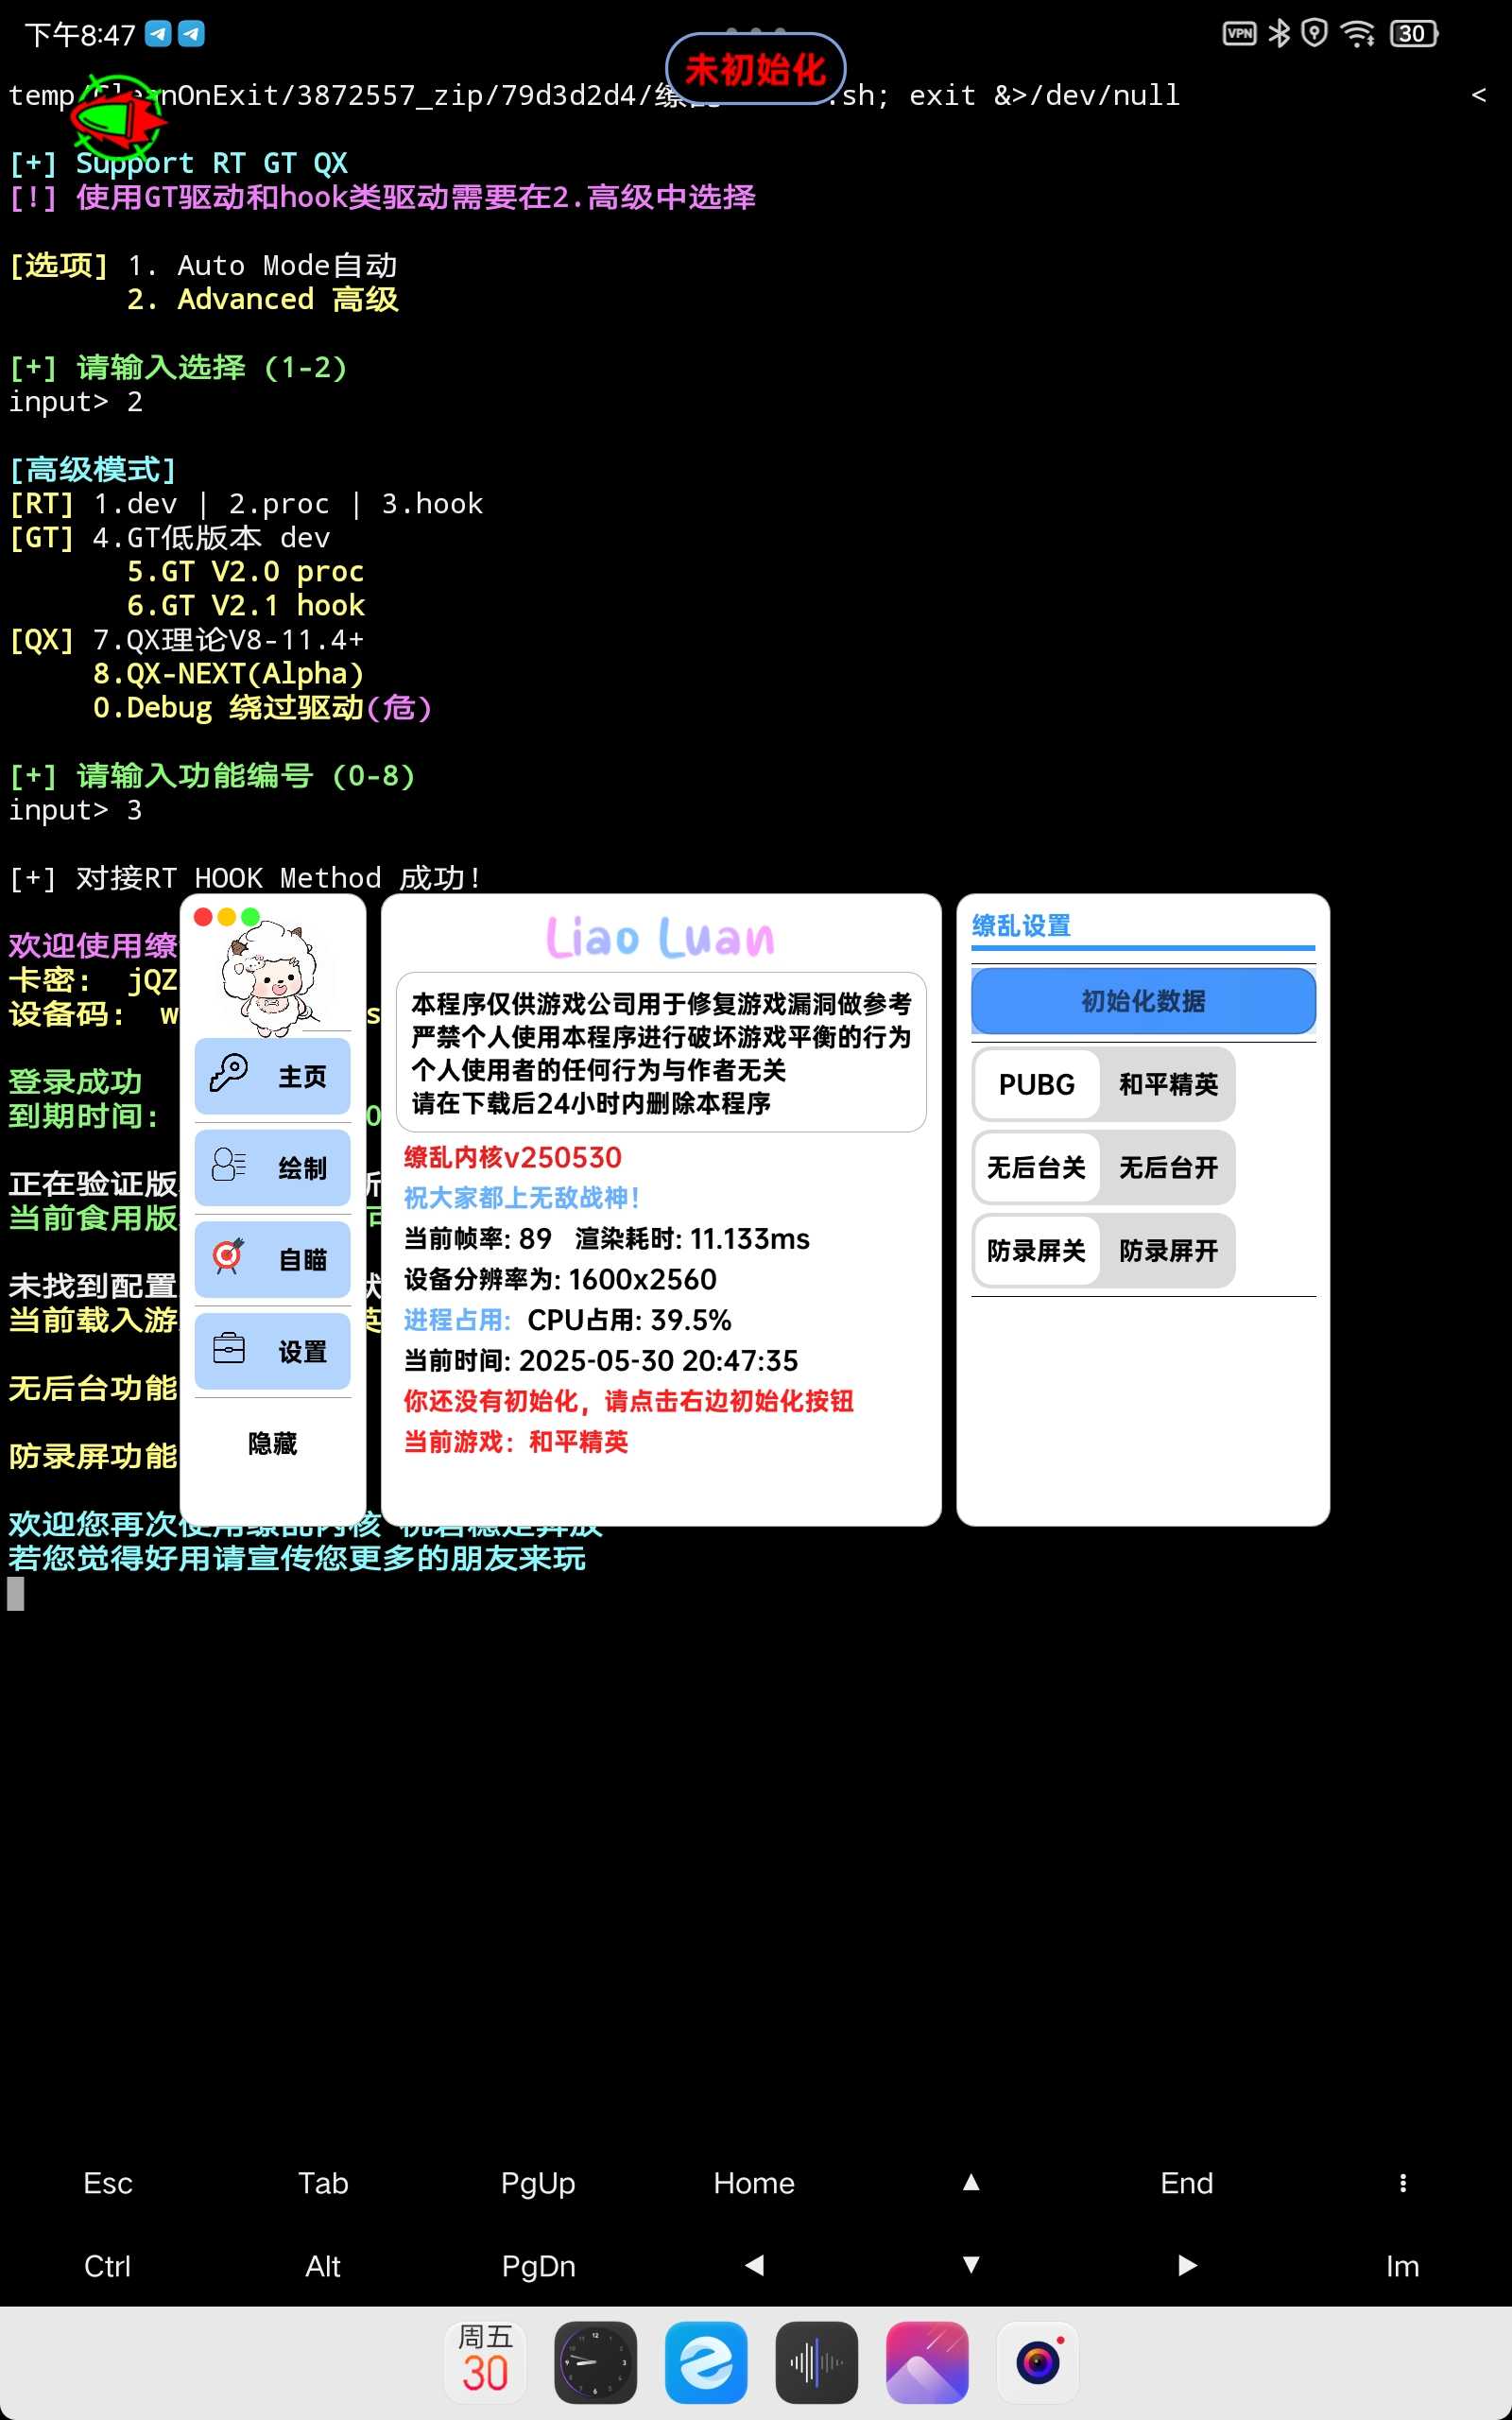
Task: Click the status bar clock 下午8:47
Action: tap(80, 35)
